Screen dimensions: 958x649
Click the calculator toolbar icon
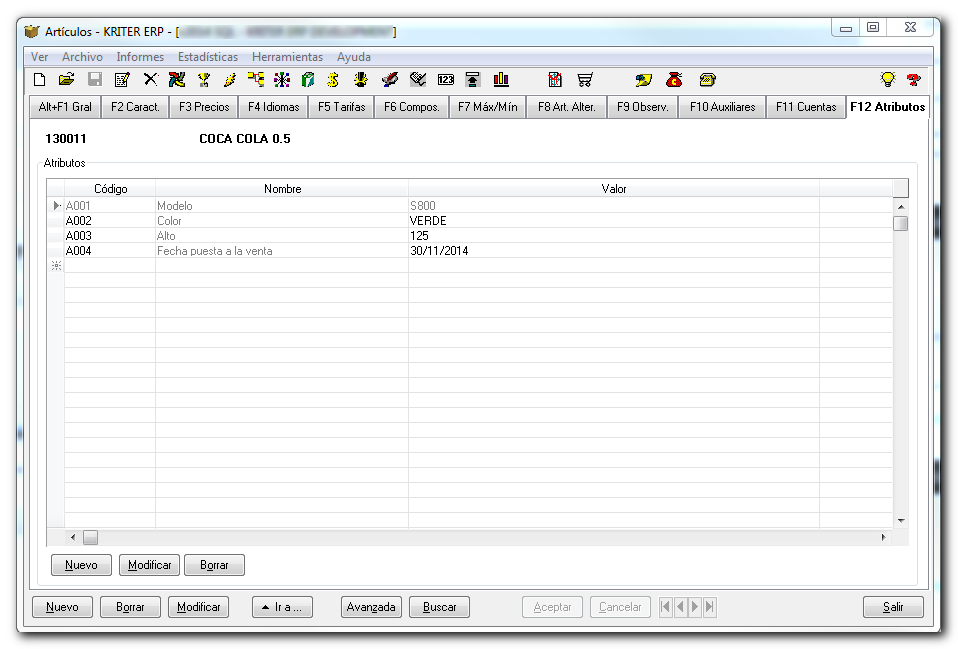click(x=555, y=79)
